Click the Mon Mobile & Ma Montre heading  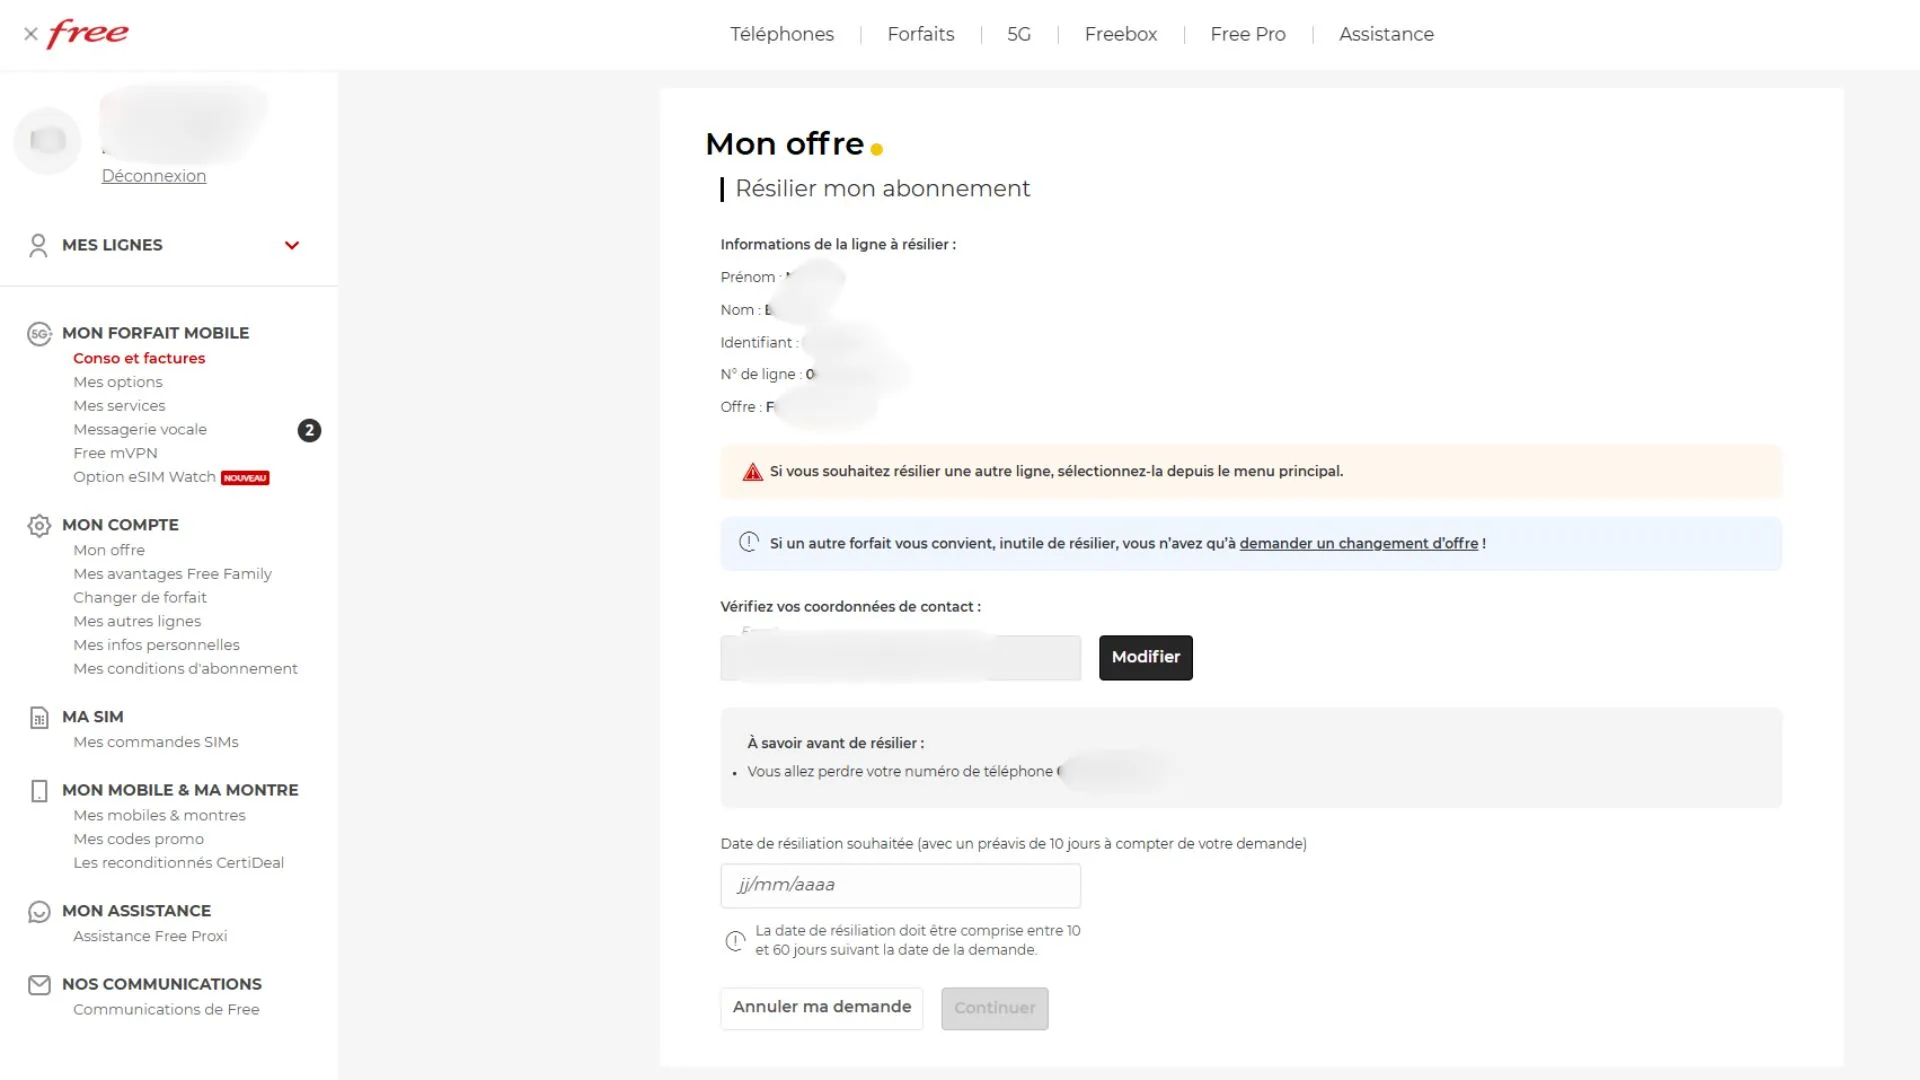pos(180,790)
